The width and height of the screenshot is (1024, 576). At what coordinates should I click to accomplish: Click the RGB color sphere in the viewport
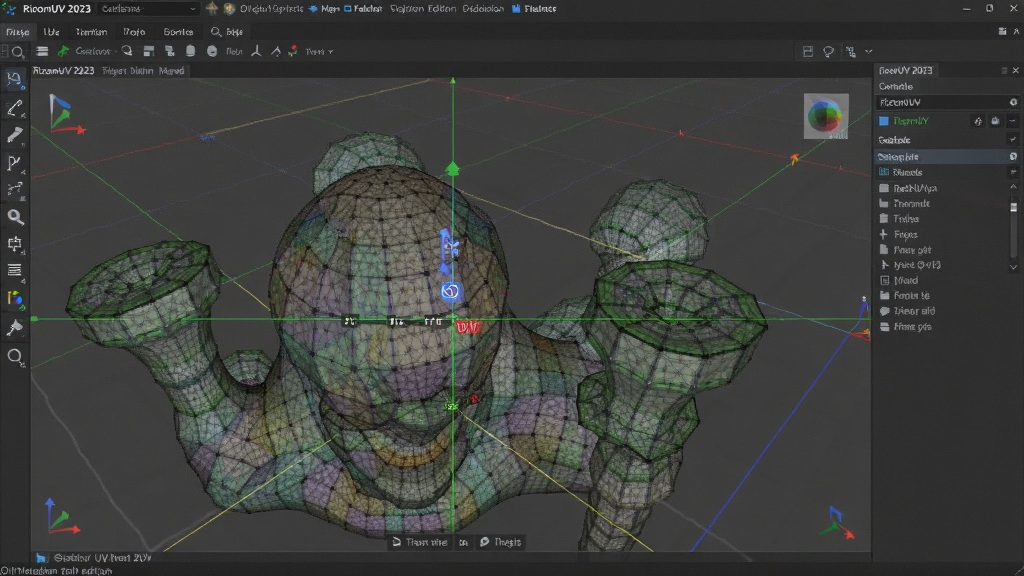click(x=825, y=116)
